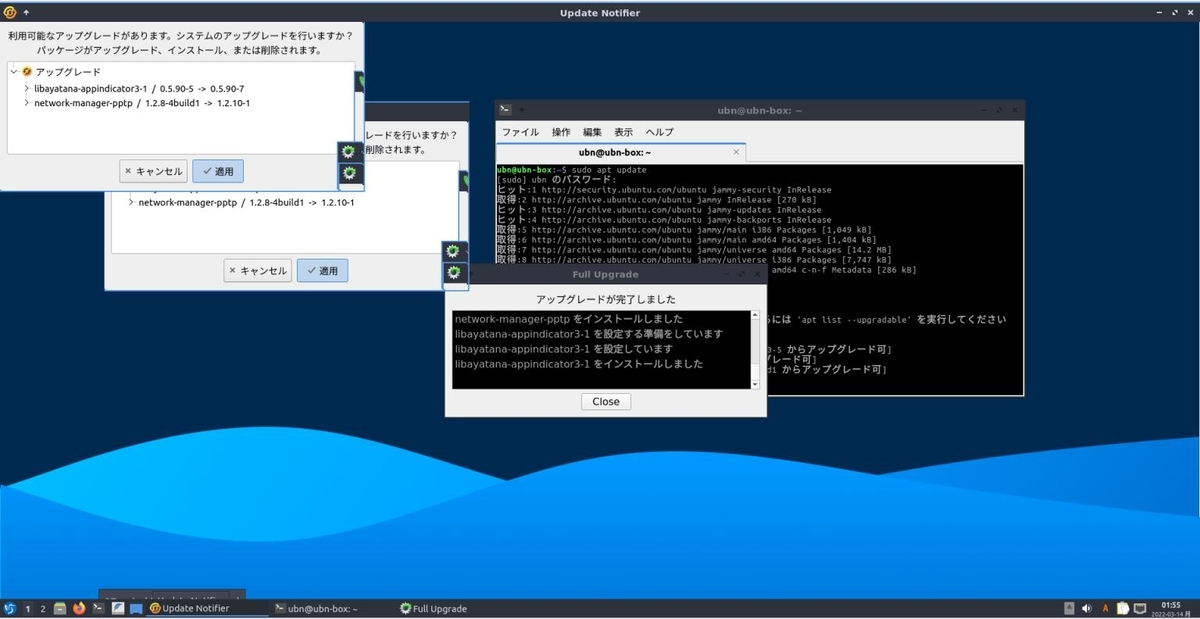This screenshot has height=619, width=1200.
Task: Expand the libayatana-appindicator3-1 package entry
Action: click(28, 88)
